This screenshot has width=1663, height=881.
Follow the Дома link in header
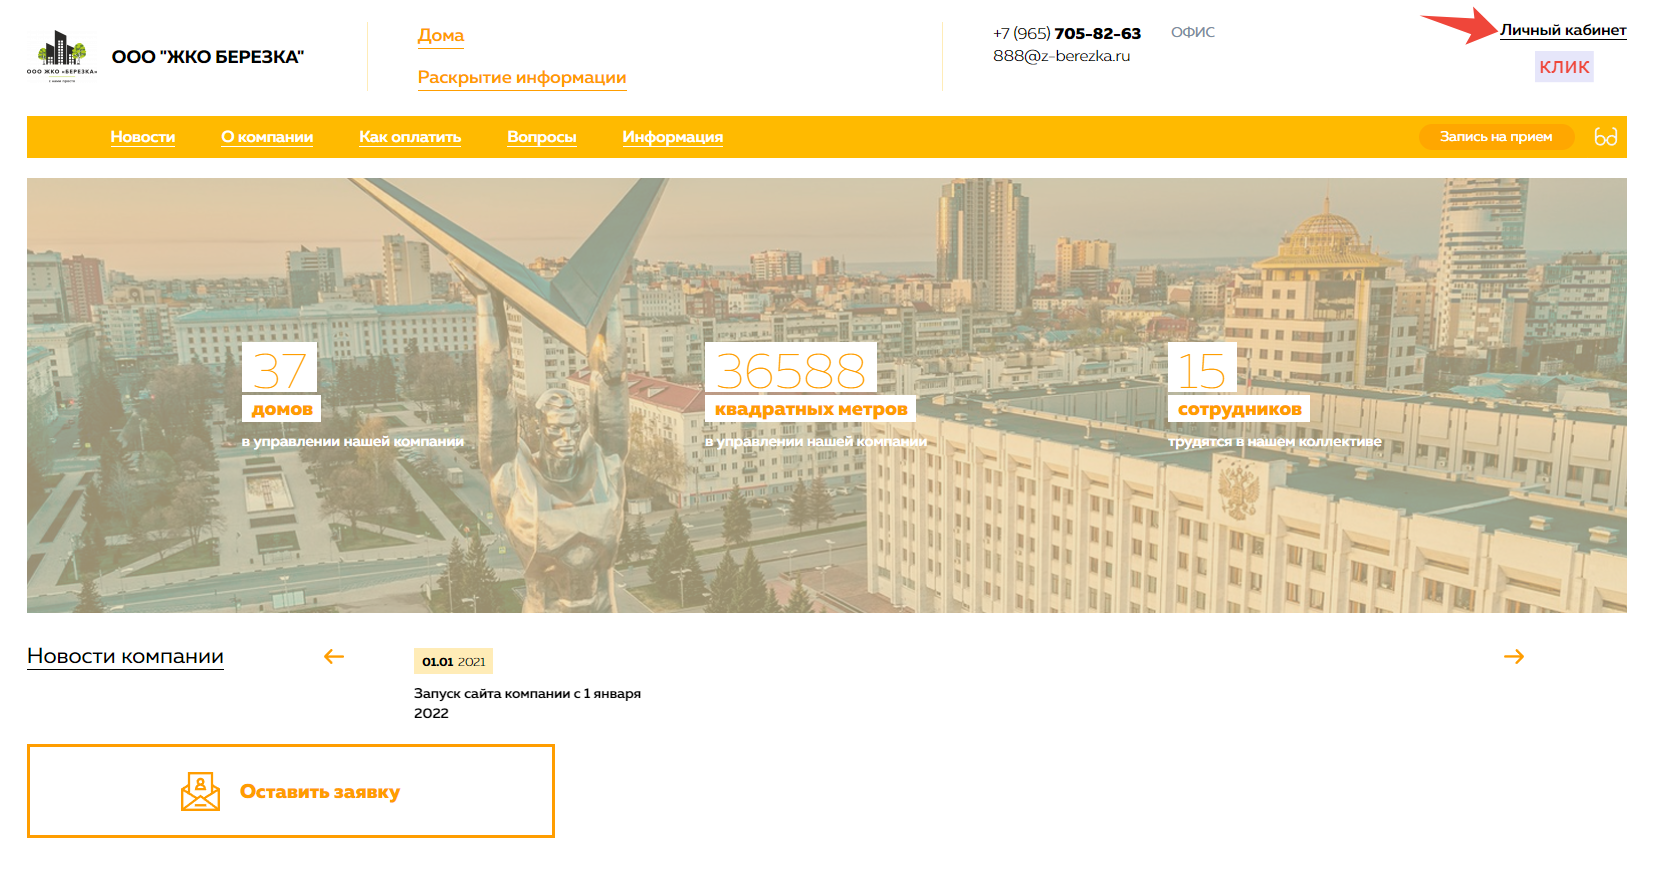[440, 35]
